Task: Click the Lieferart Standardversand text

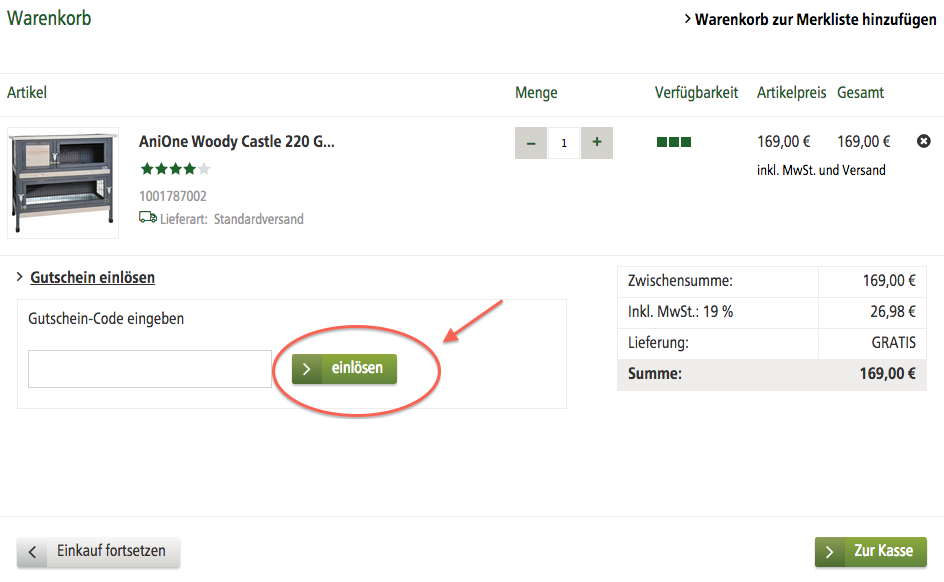Action: point(231,219)
